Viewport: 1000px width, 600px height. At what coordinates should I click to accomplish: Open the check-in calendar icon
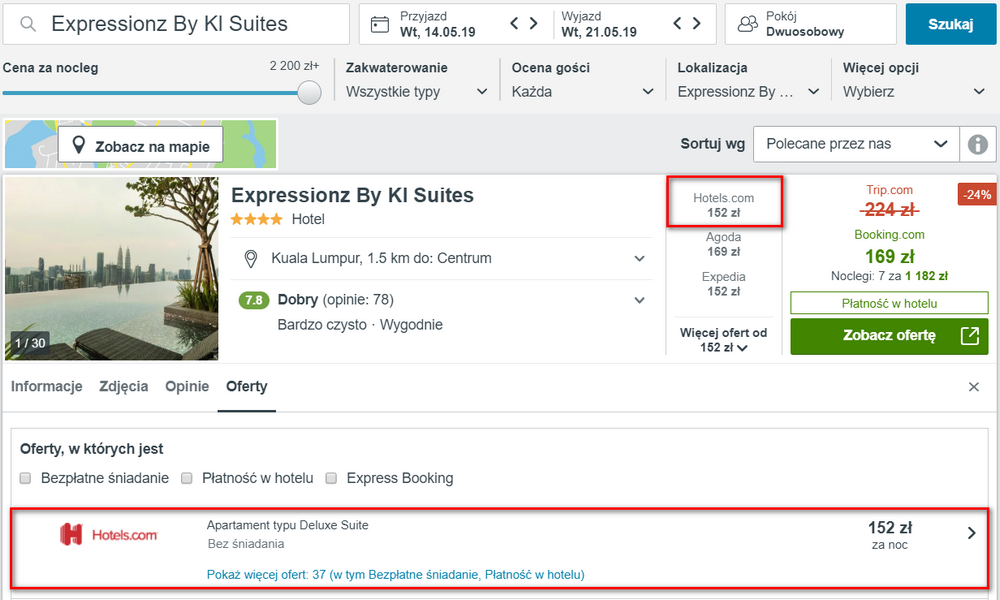click(x=379, y=24)
